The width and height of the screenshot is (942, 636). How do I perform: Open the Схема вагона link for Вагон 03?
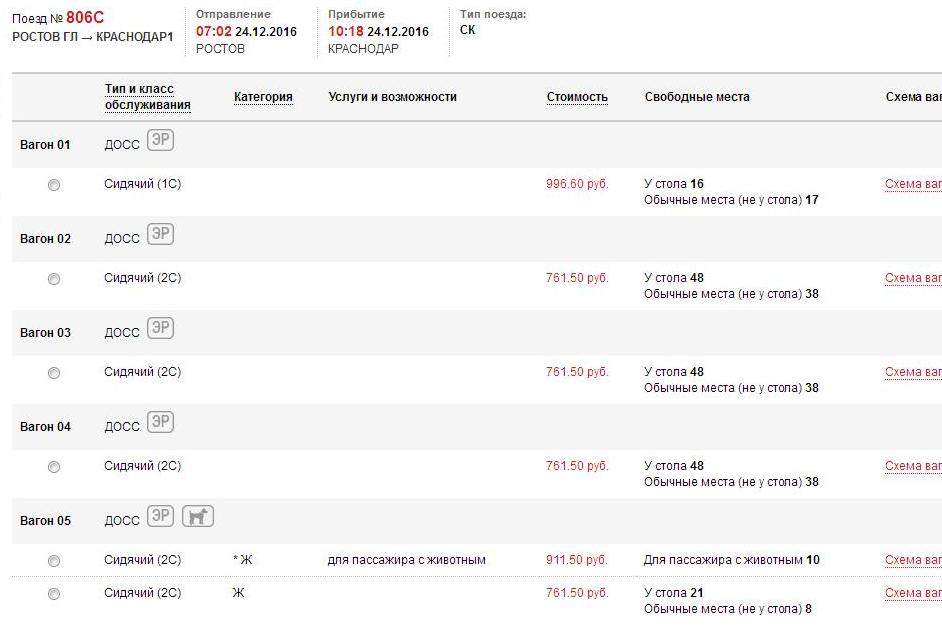(913, 372)
